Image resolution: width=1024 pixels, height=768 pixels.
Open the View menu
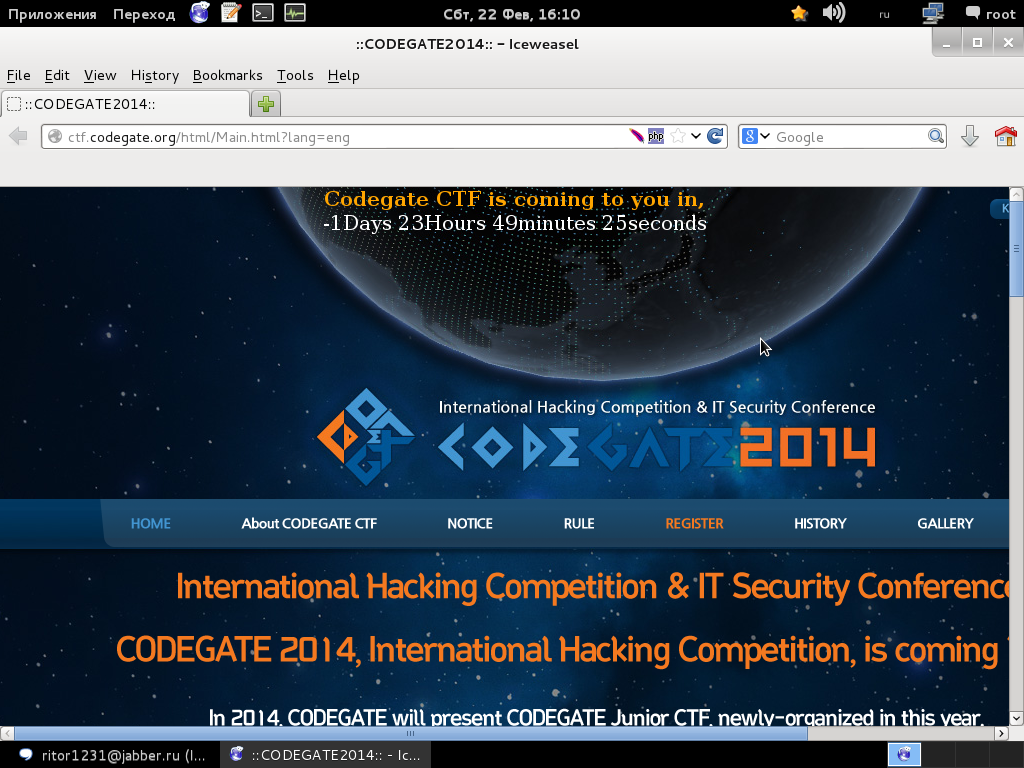pos(100,75)
